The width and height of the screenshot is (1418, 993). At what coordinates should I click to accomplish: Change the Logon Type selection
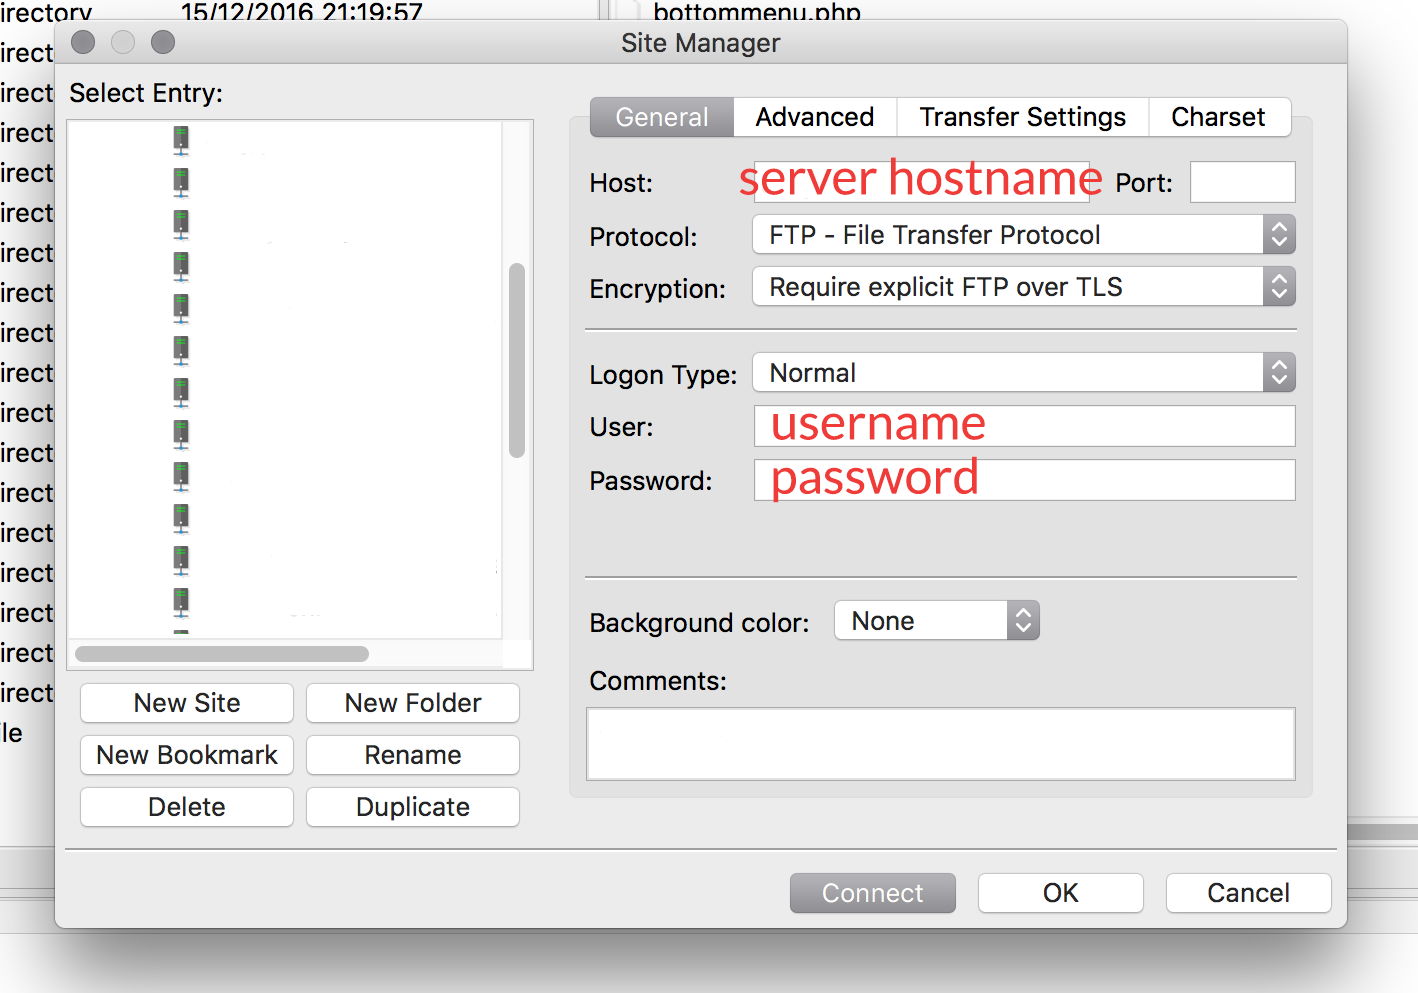coord(1023,373)
